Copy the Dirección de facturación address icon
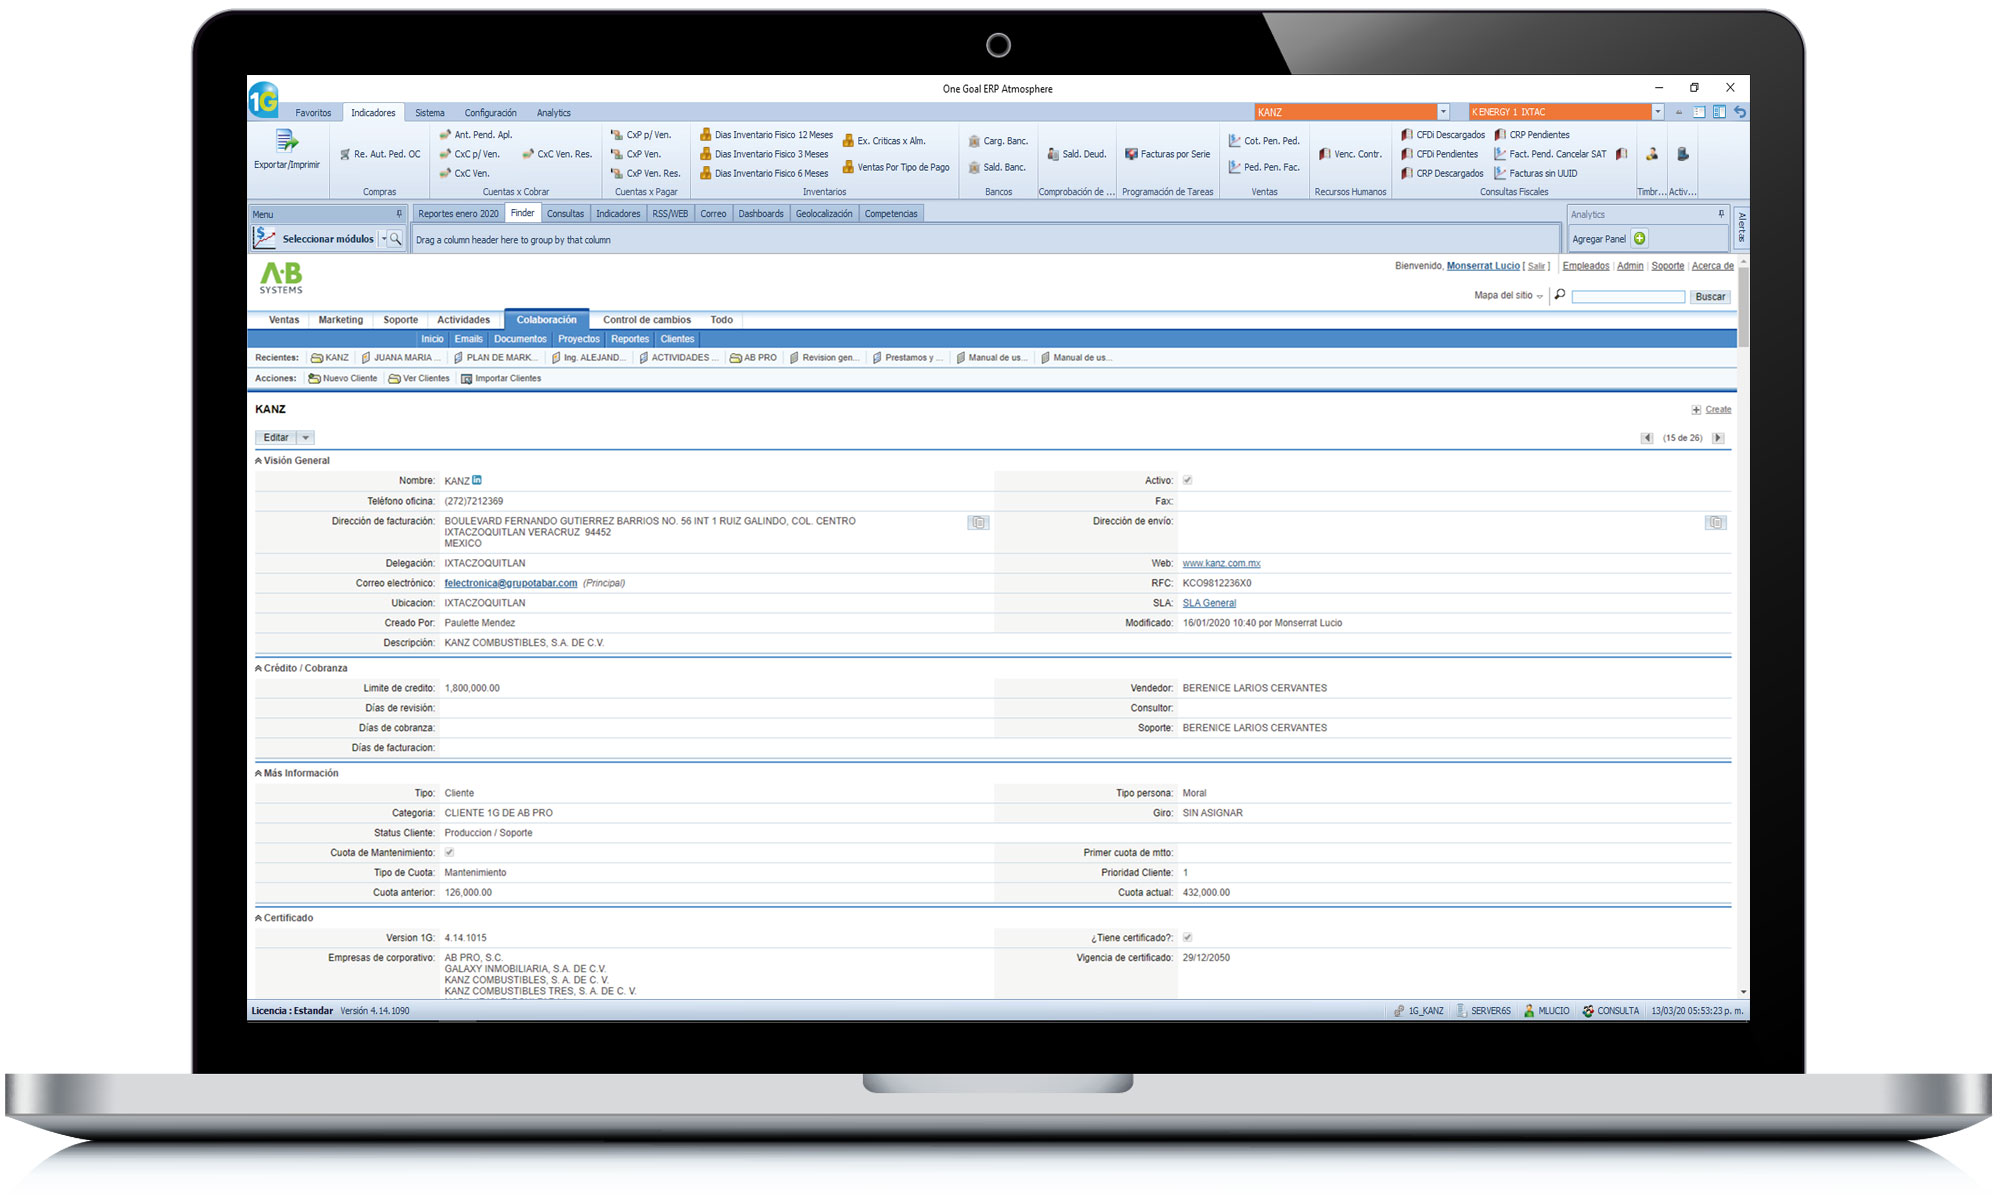This screenshot has height=1203, width=2000. click(x=978, y=522)
